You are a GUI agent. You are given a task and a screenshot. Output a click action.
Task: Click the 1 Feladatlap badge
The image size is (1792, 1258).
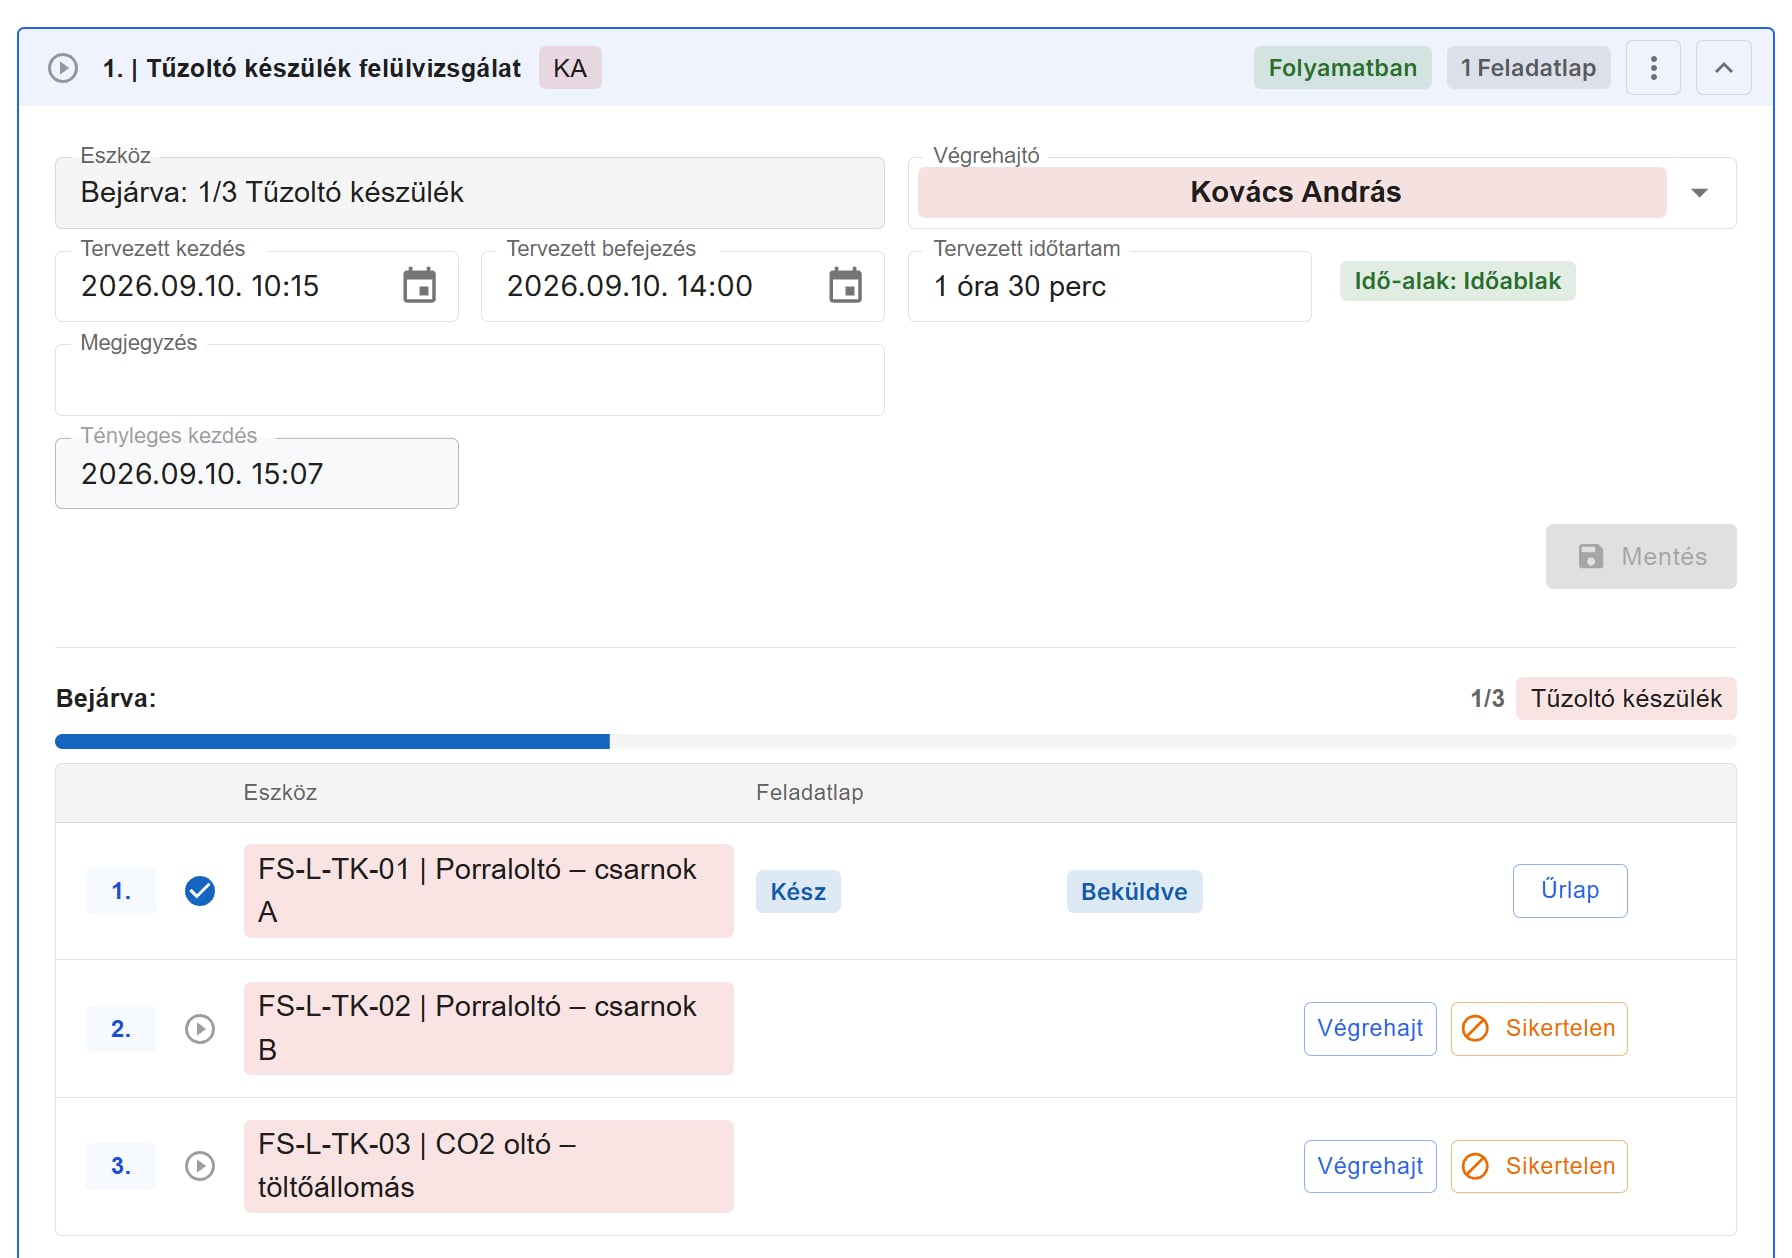[1528, 68]
